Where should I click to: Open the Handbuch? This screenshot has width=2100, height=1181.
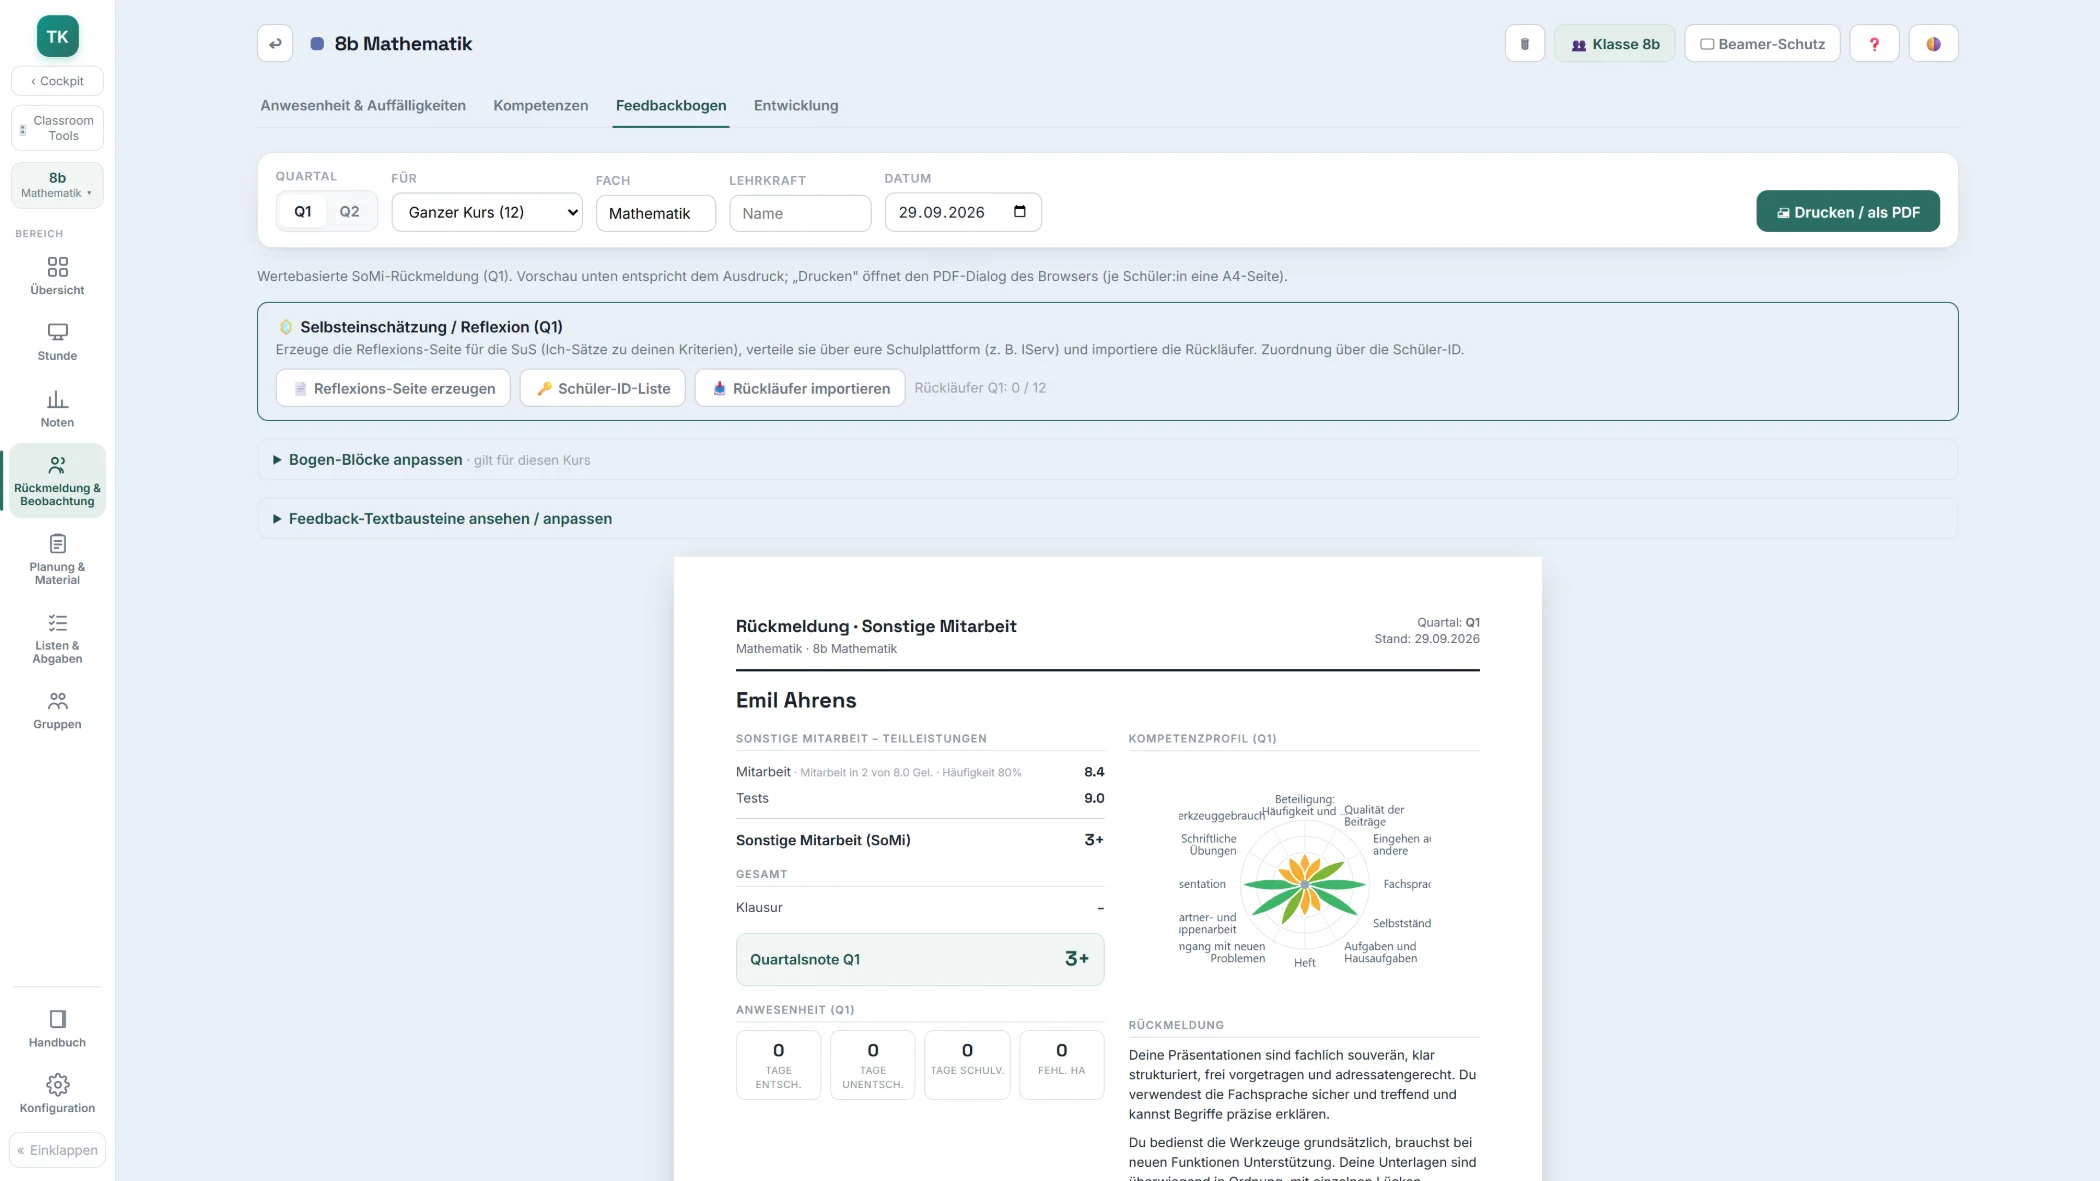click(x=57, y=1029)
